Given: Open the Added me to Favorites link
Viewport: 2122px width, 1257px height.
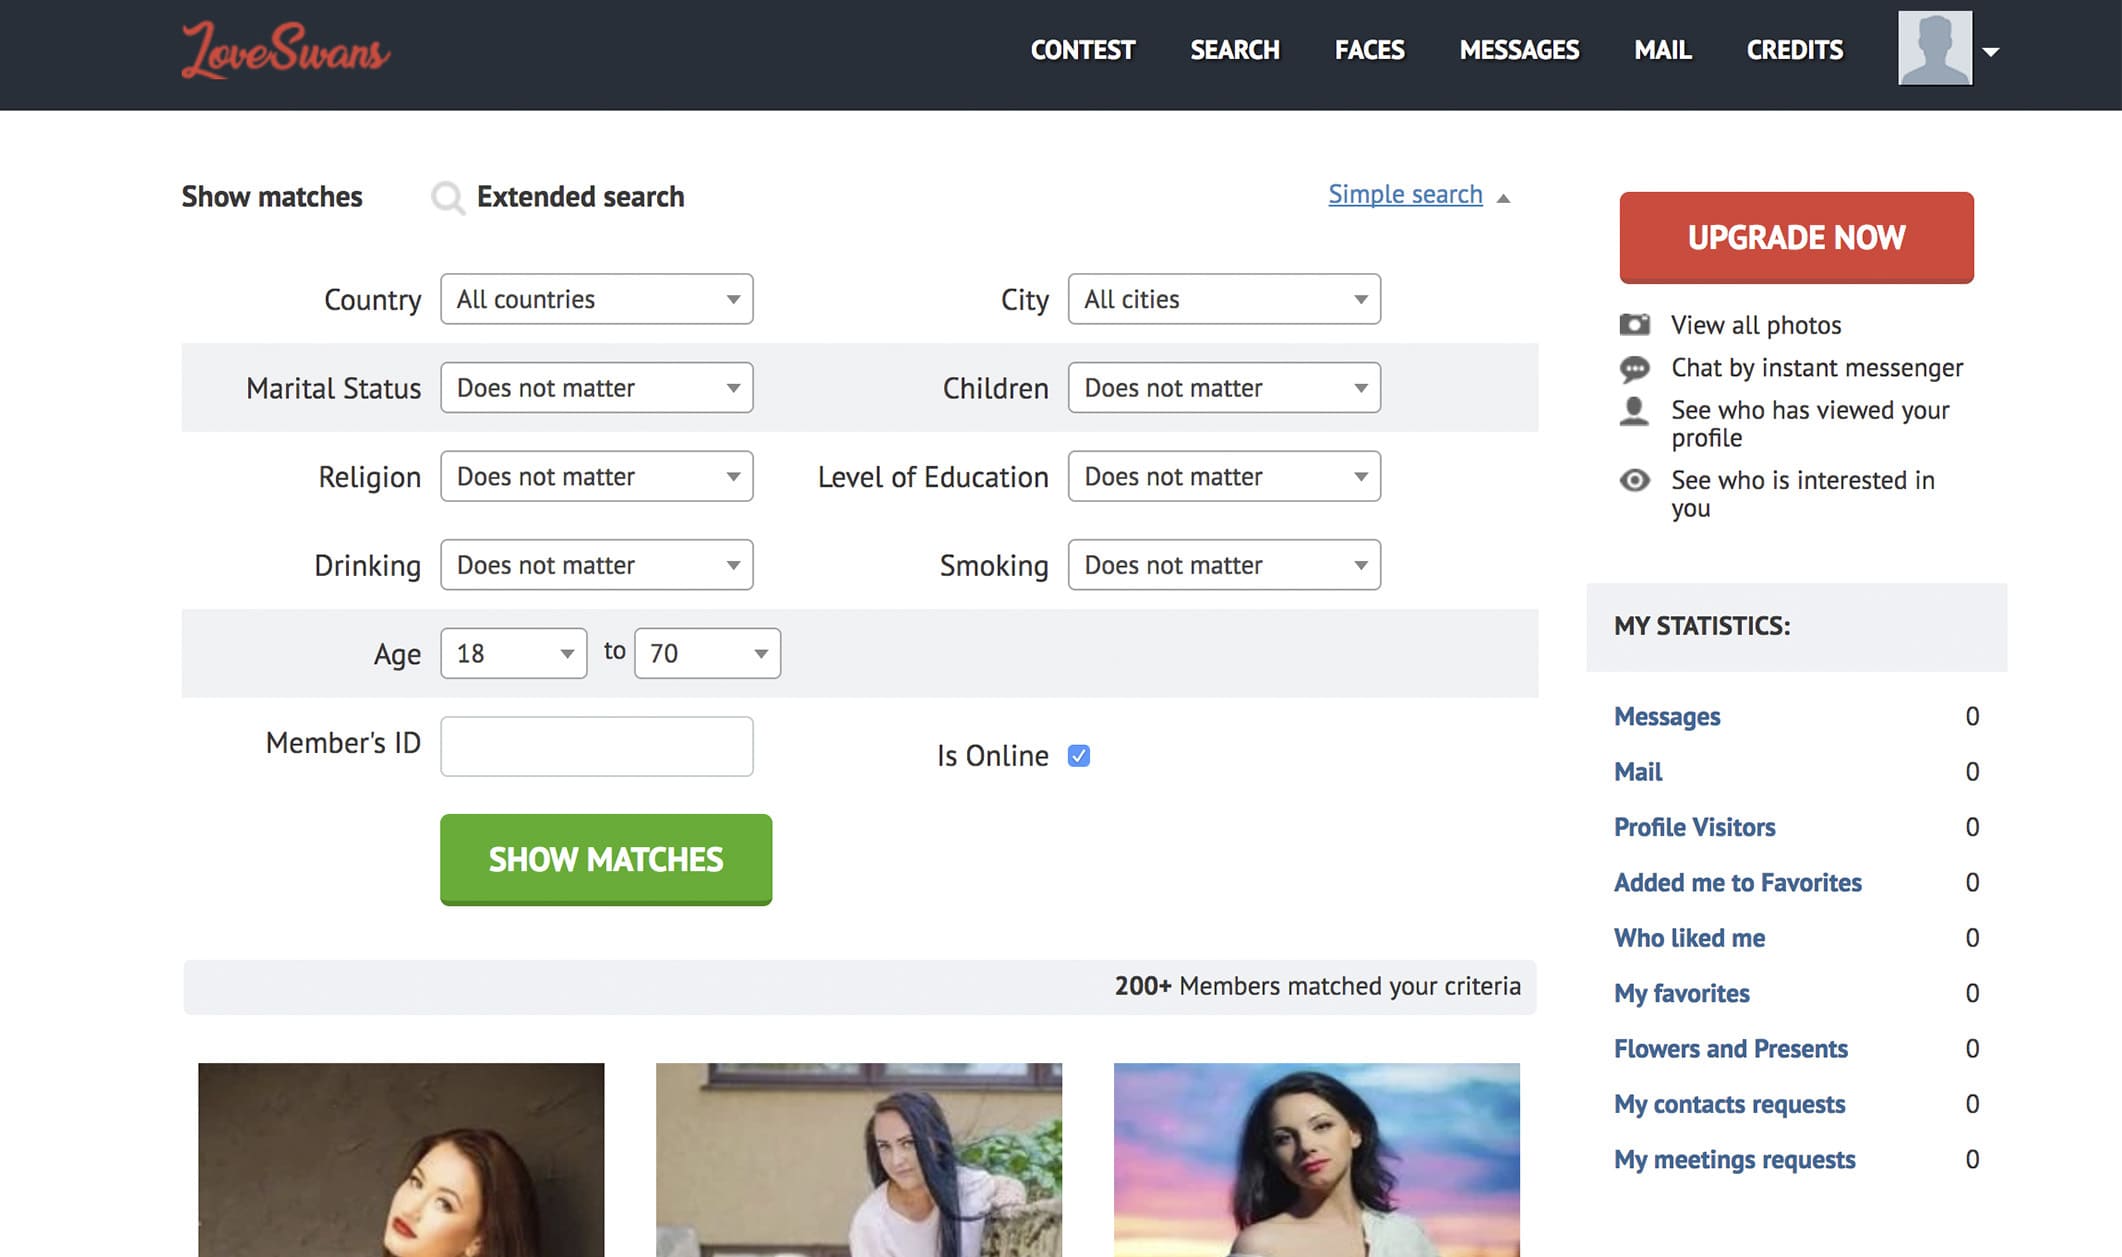Looking at the screenshot, I should point(1737,883).
